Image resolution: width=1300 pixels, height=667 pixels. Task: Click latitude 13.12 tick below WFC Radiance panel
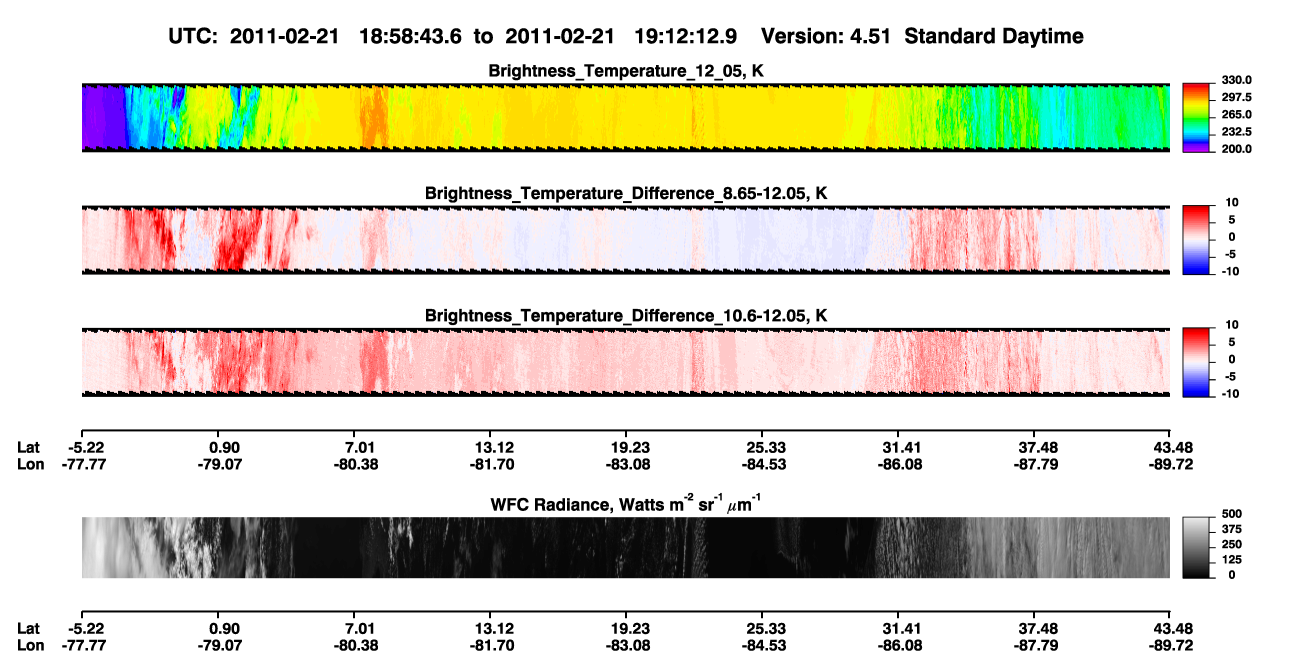[x=495, y=629]
